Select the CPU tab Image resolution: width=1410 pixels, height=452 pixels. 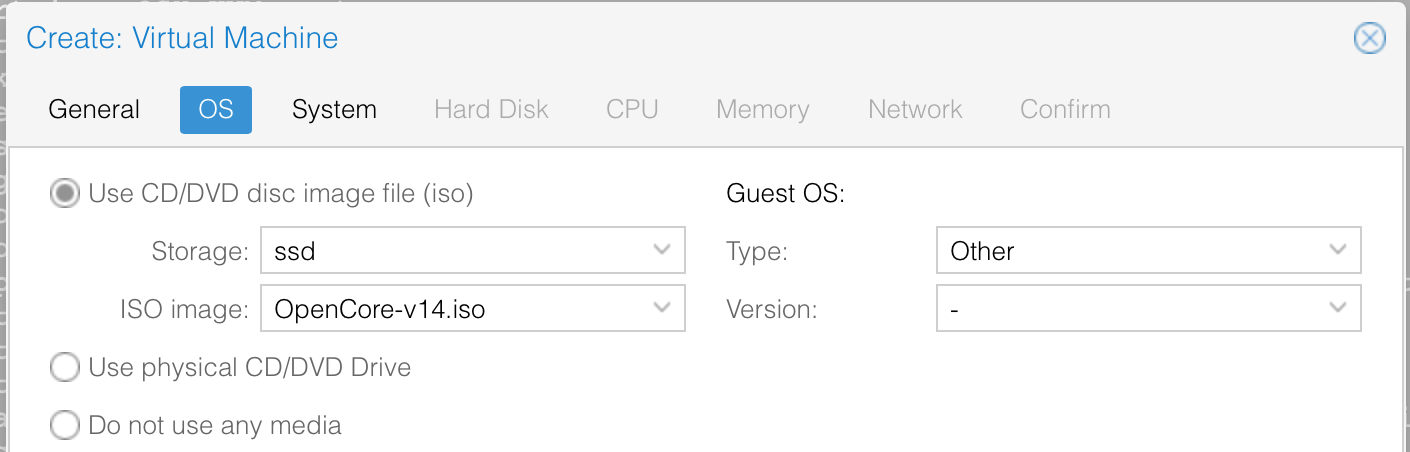pos(632,110)
